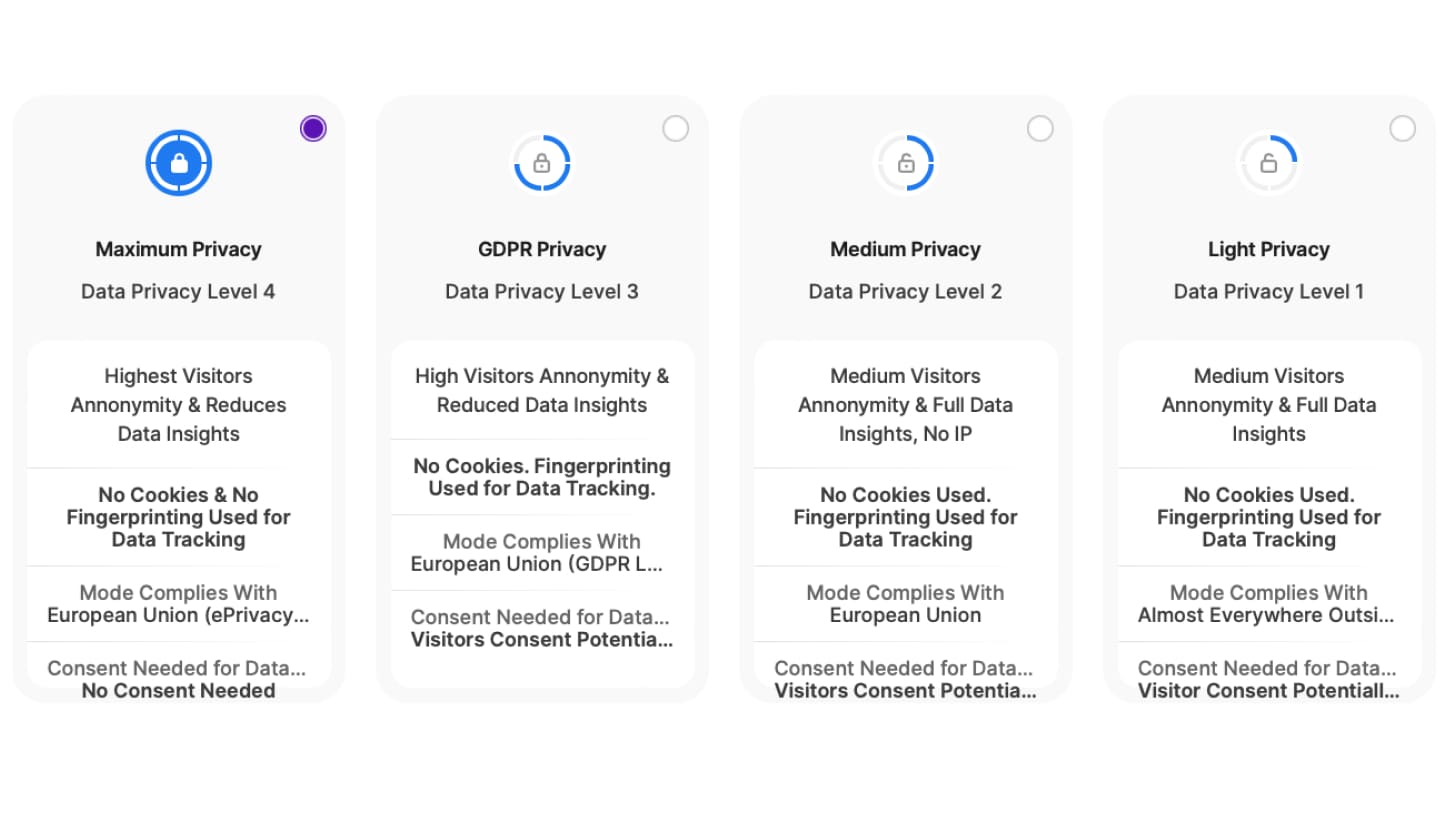Click the Maximum Privacy card title

click(179, 249)
